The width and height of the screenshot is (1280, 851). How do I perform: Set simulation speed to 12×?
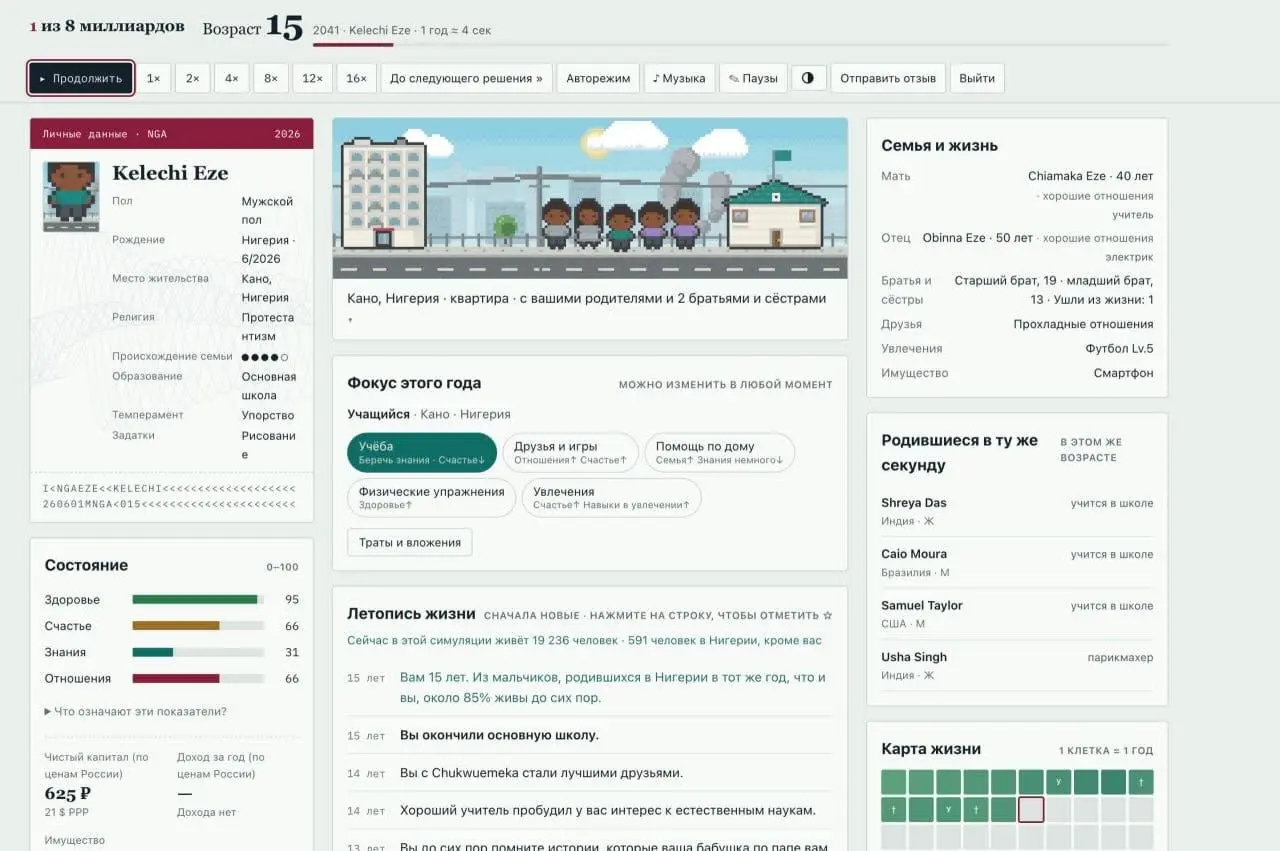312,78
